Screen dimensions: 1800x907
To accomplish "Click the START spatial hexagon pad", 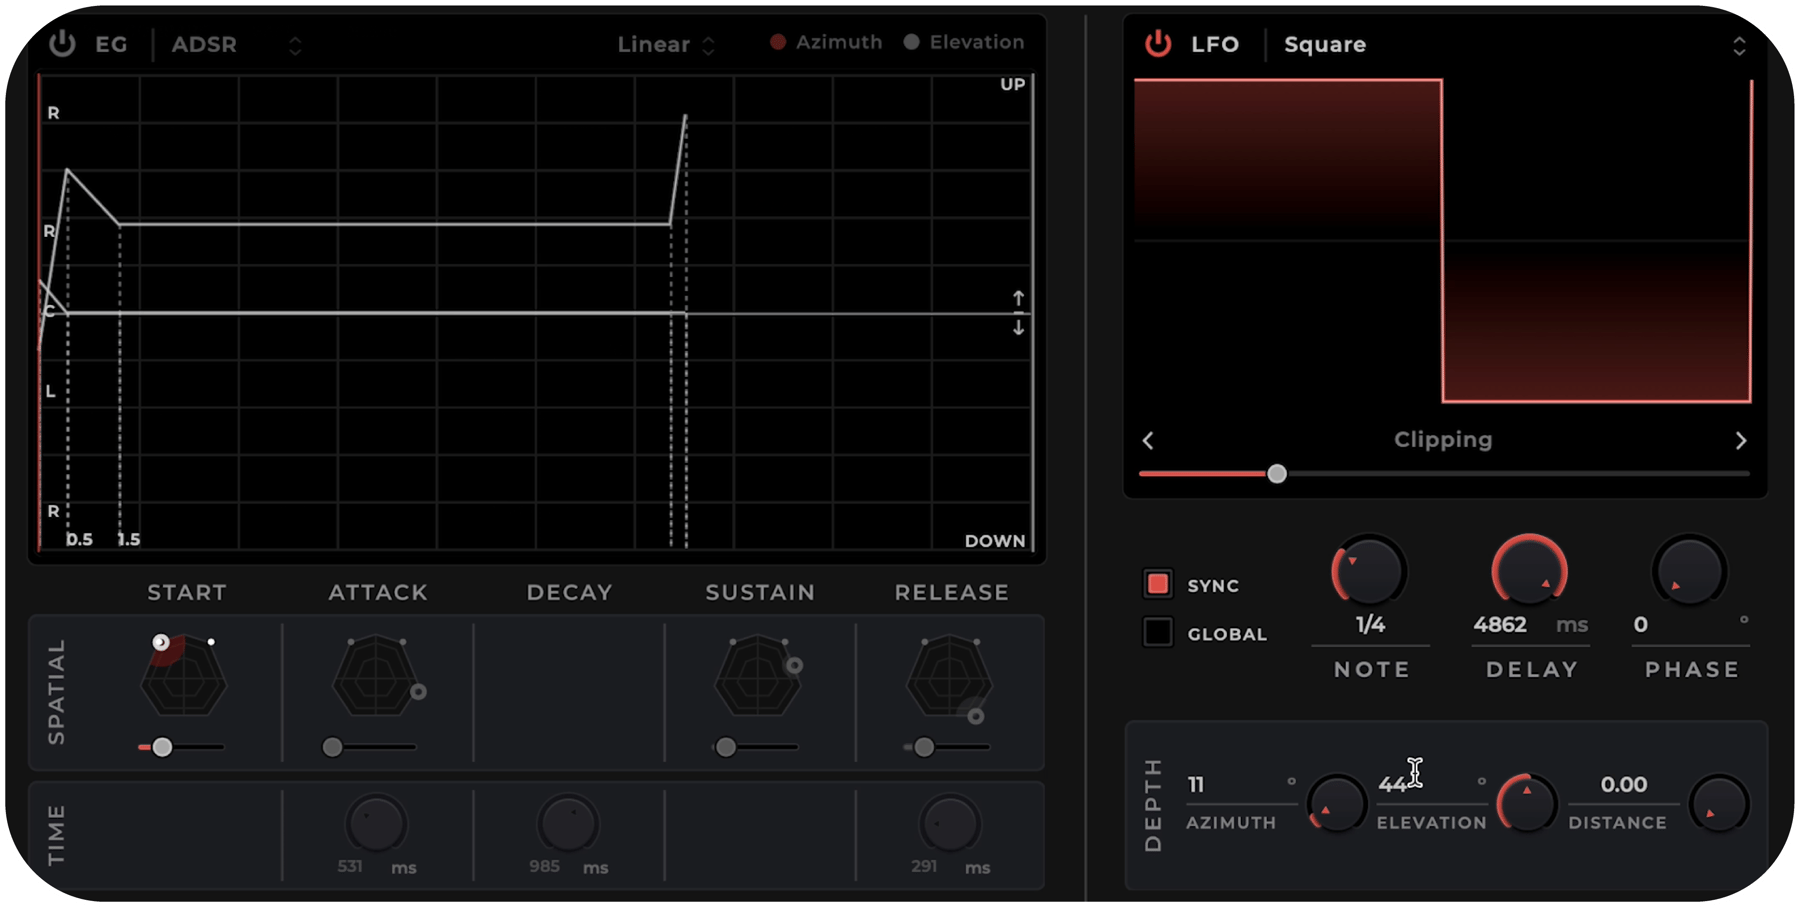I will coord(183,679).
